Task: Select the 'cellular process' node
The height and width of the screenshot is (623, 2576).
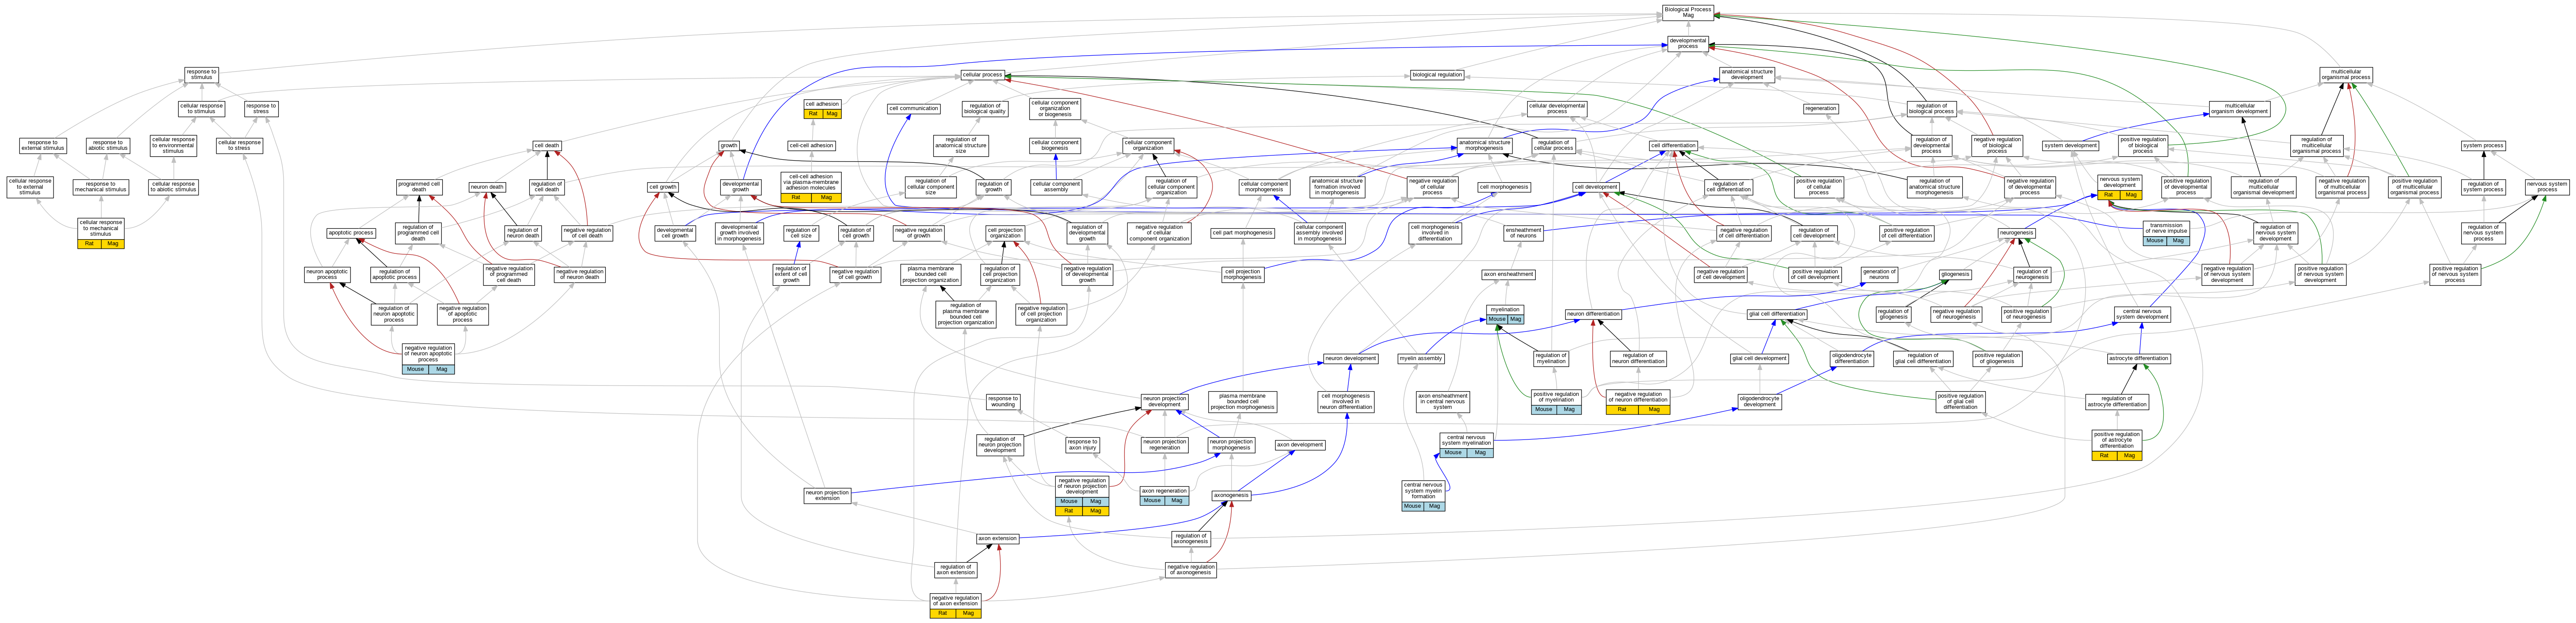Action: (x=982, y=75)
